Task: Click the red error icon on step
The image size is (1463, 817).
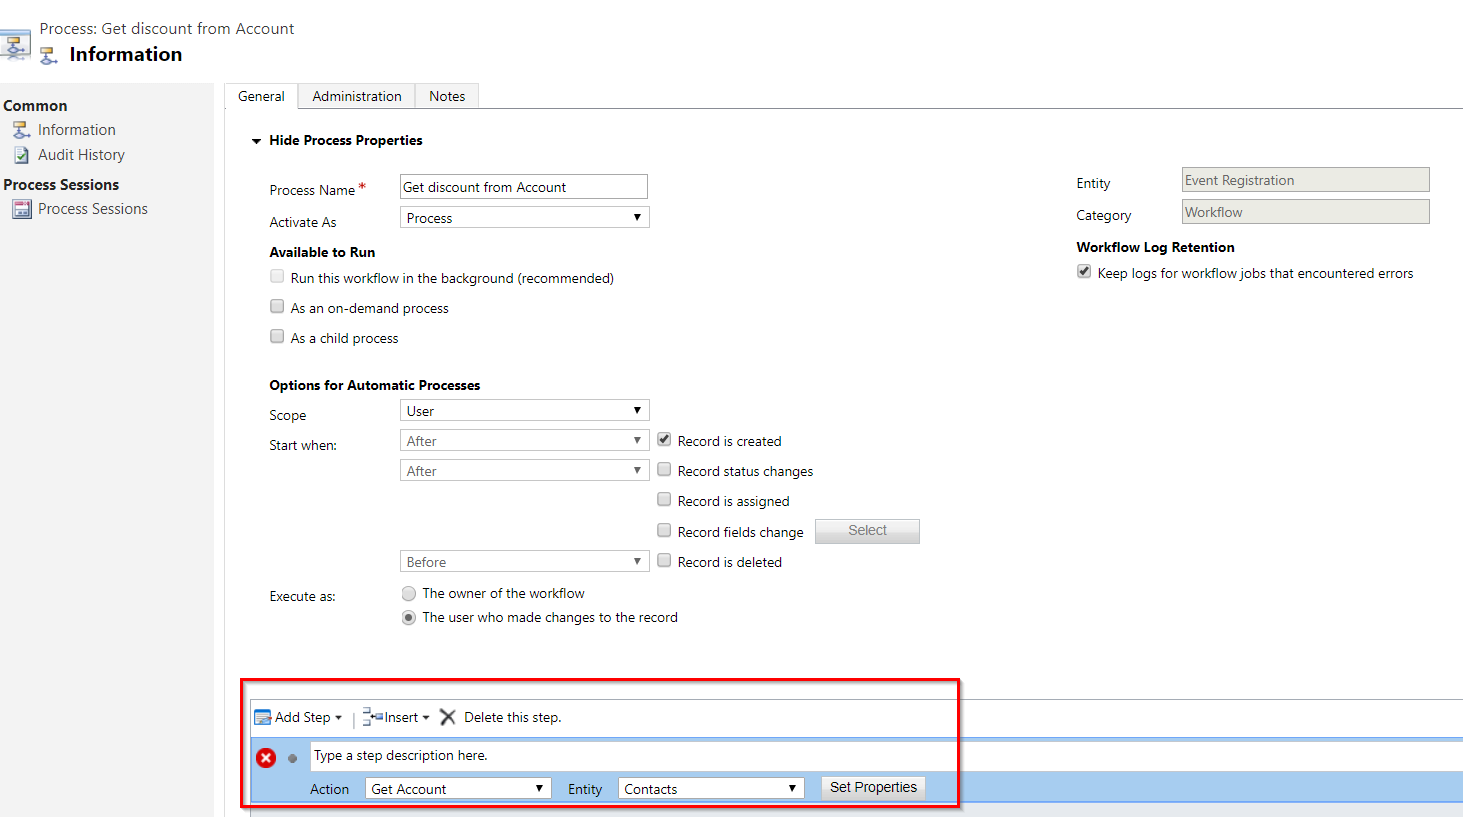Action: point(266,758)
